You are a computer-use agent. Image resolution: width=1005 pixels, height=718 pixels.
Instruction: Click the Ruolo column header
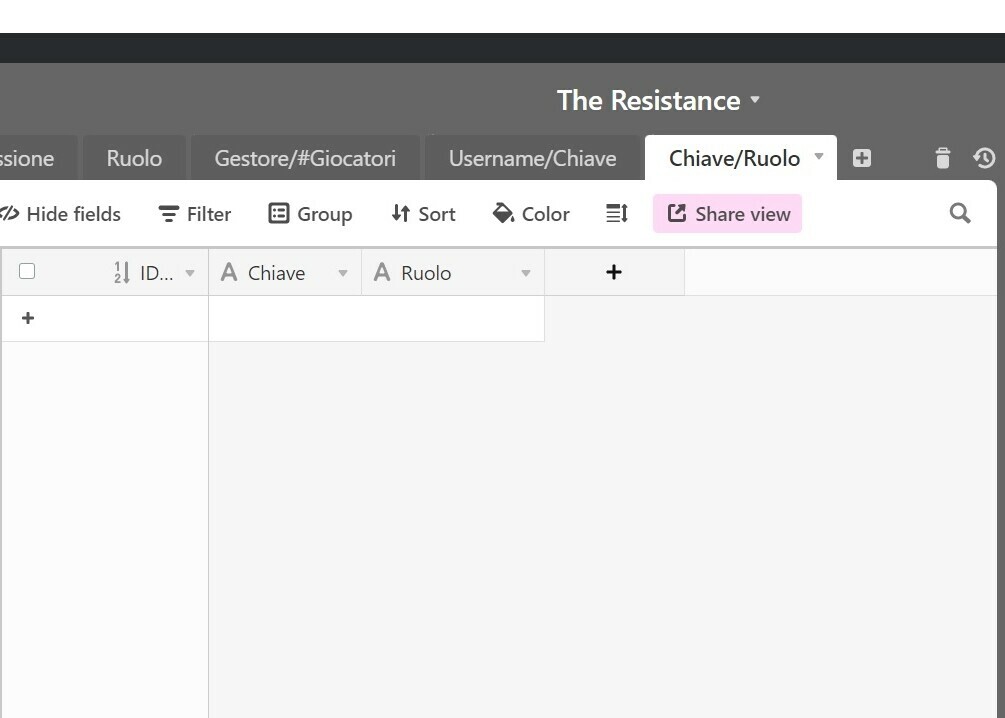(x=453, y=272)
